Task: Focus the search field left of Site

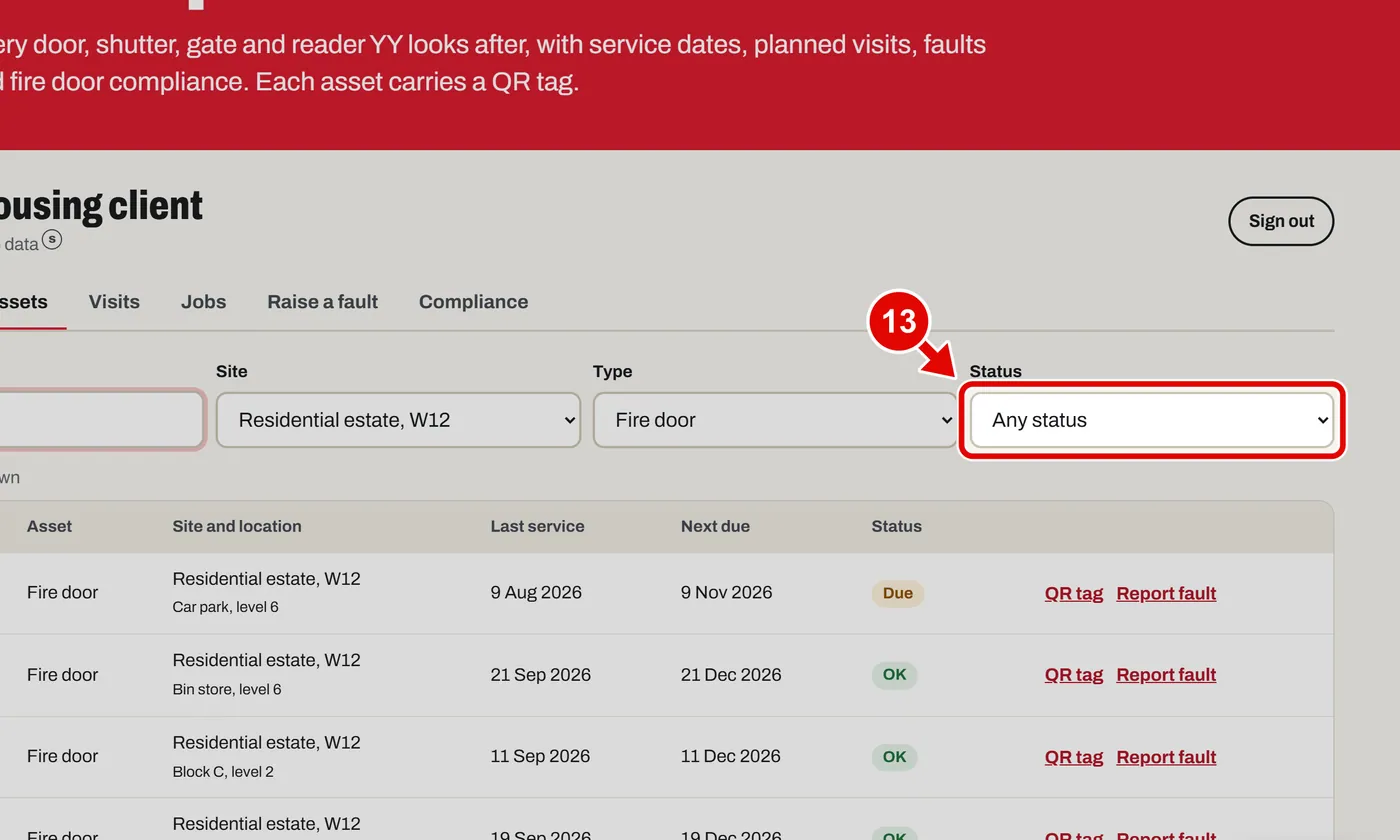Action: click(100, 420)
